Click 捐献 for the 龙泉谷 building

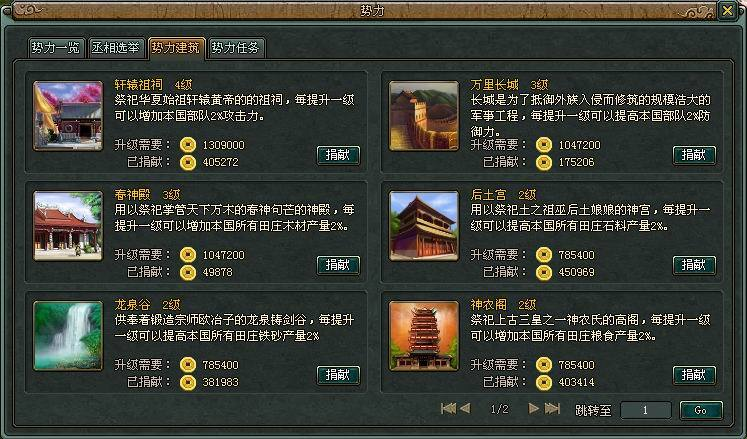click(338, 376)
